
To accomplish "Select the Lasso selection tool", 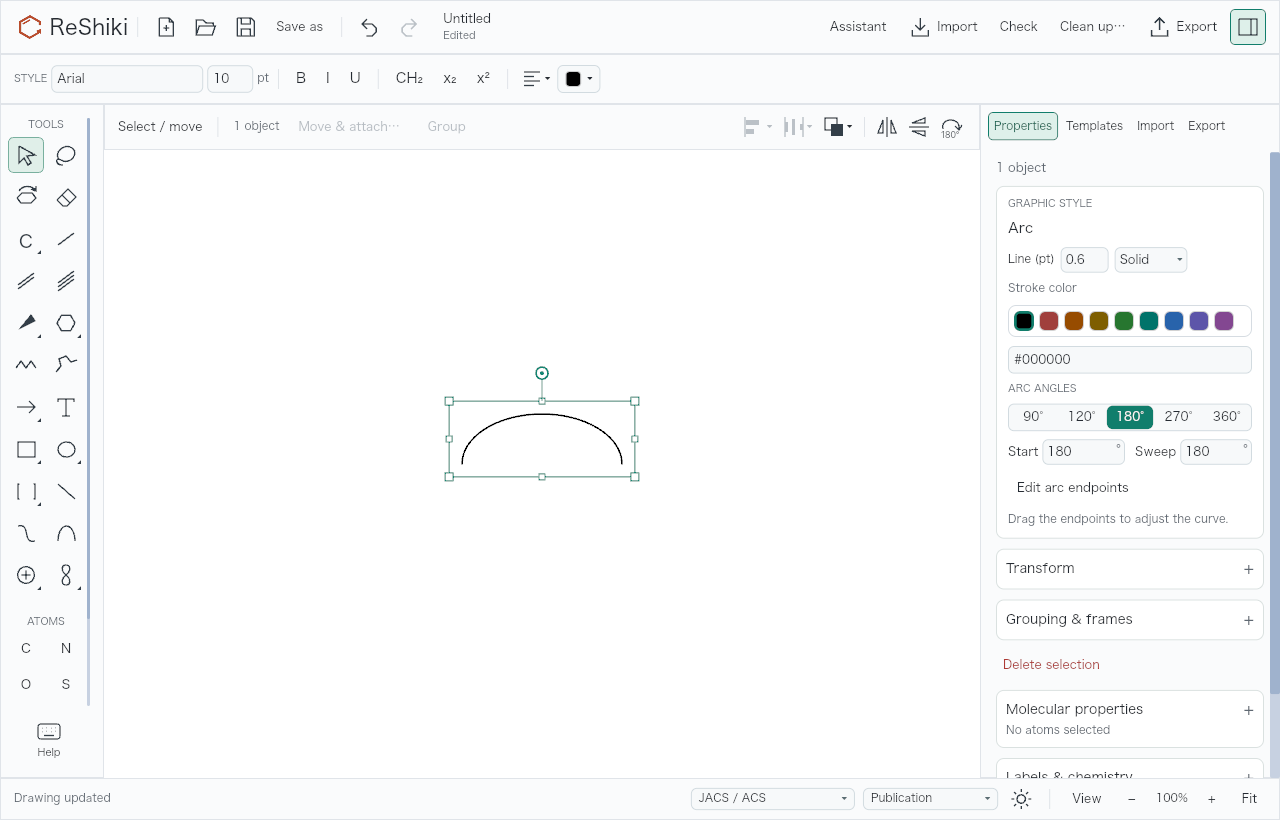I will 66,155.
